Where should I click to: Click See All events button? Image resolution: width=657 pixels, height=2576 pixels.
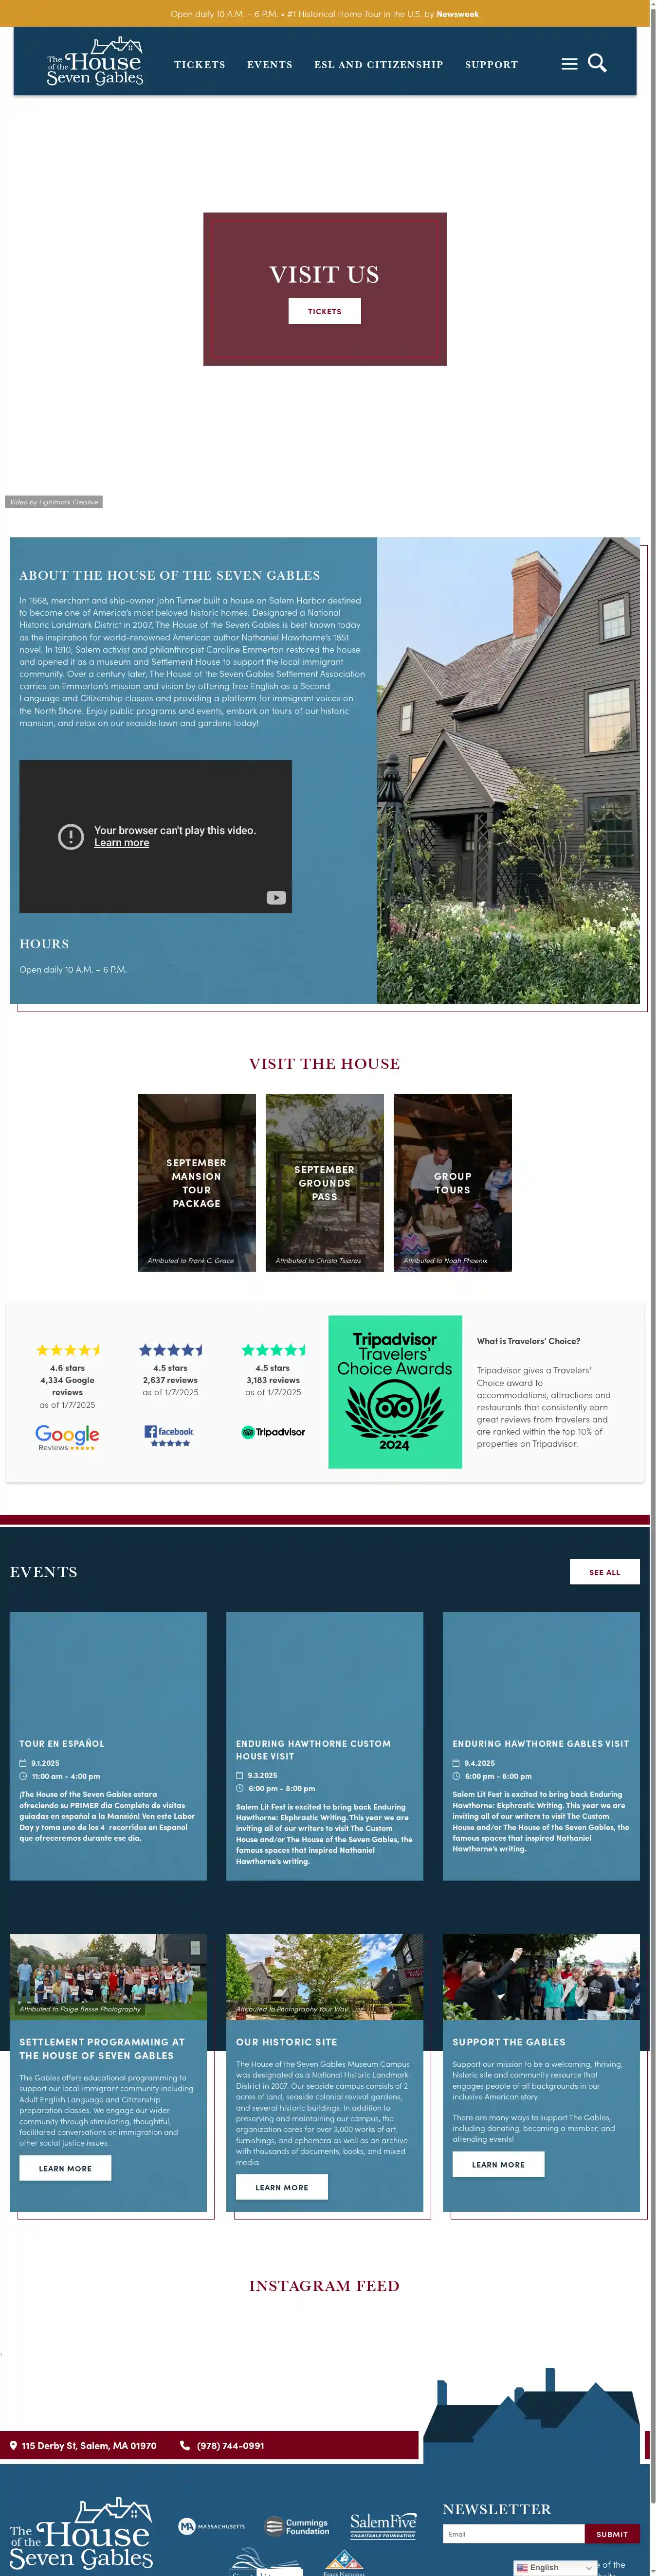coord(605,1571)
